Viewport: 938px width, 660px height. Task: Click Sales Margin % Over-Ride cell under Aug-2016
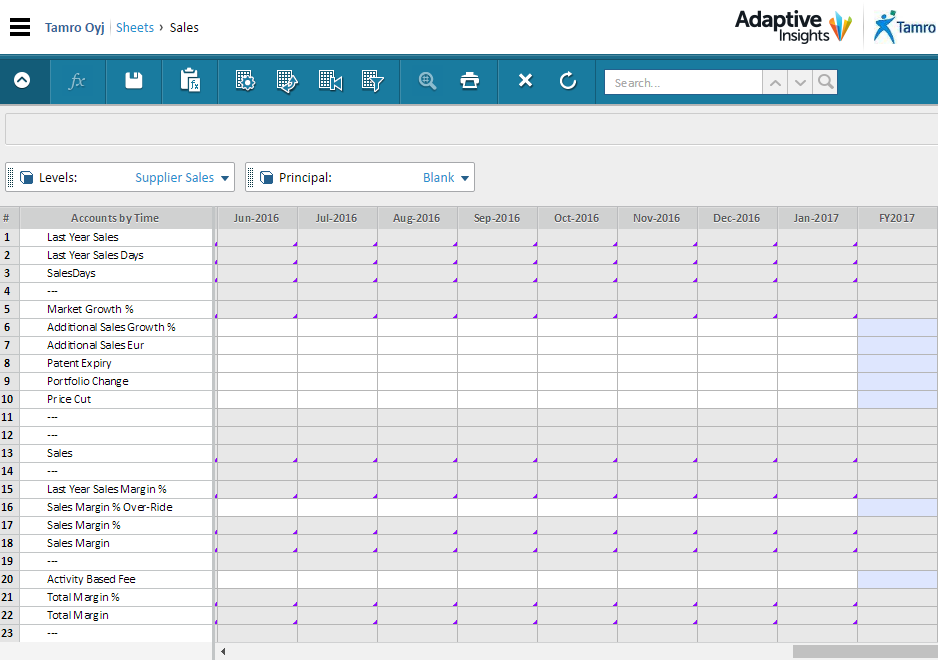tap(417, 507)
